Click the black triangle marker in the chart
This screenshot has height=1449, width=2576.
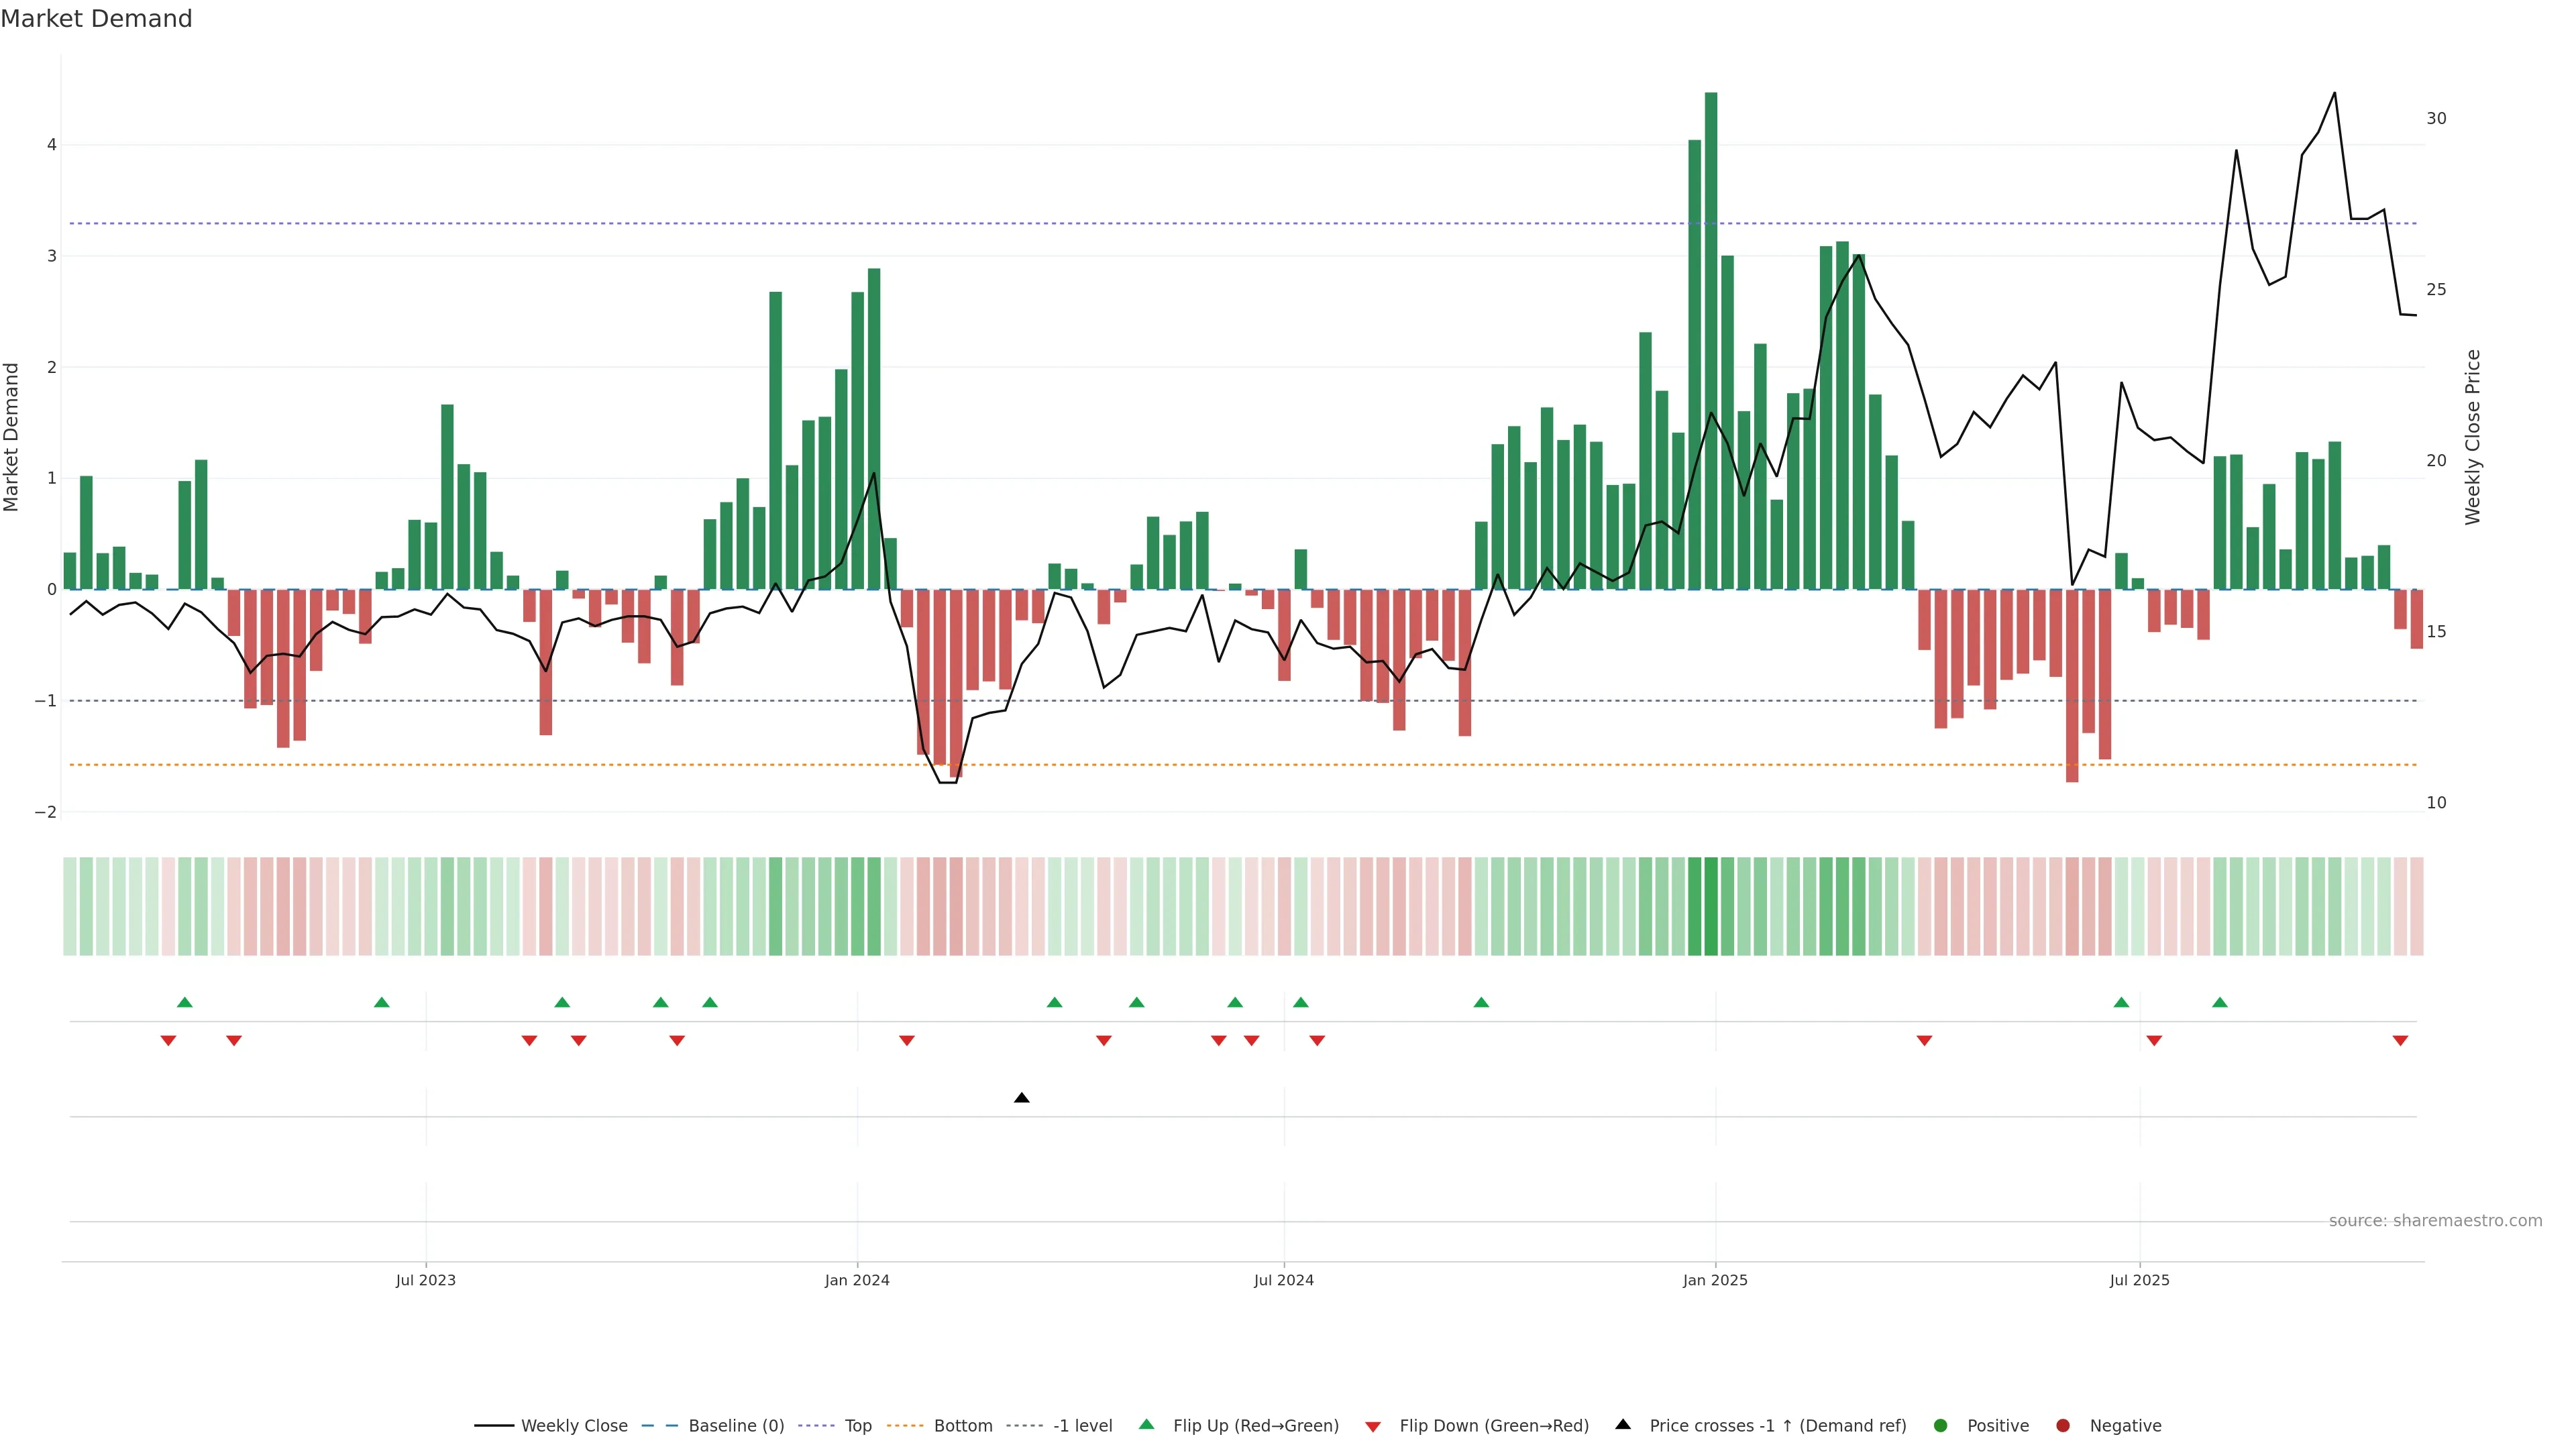pyautogui.click(x=1021, y=1098)
